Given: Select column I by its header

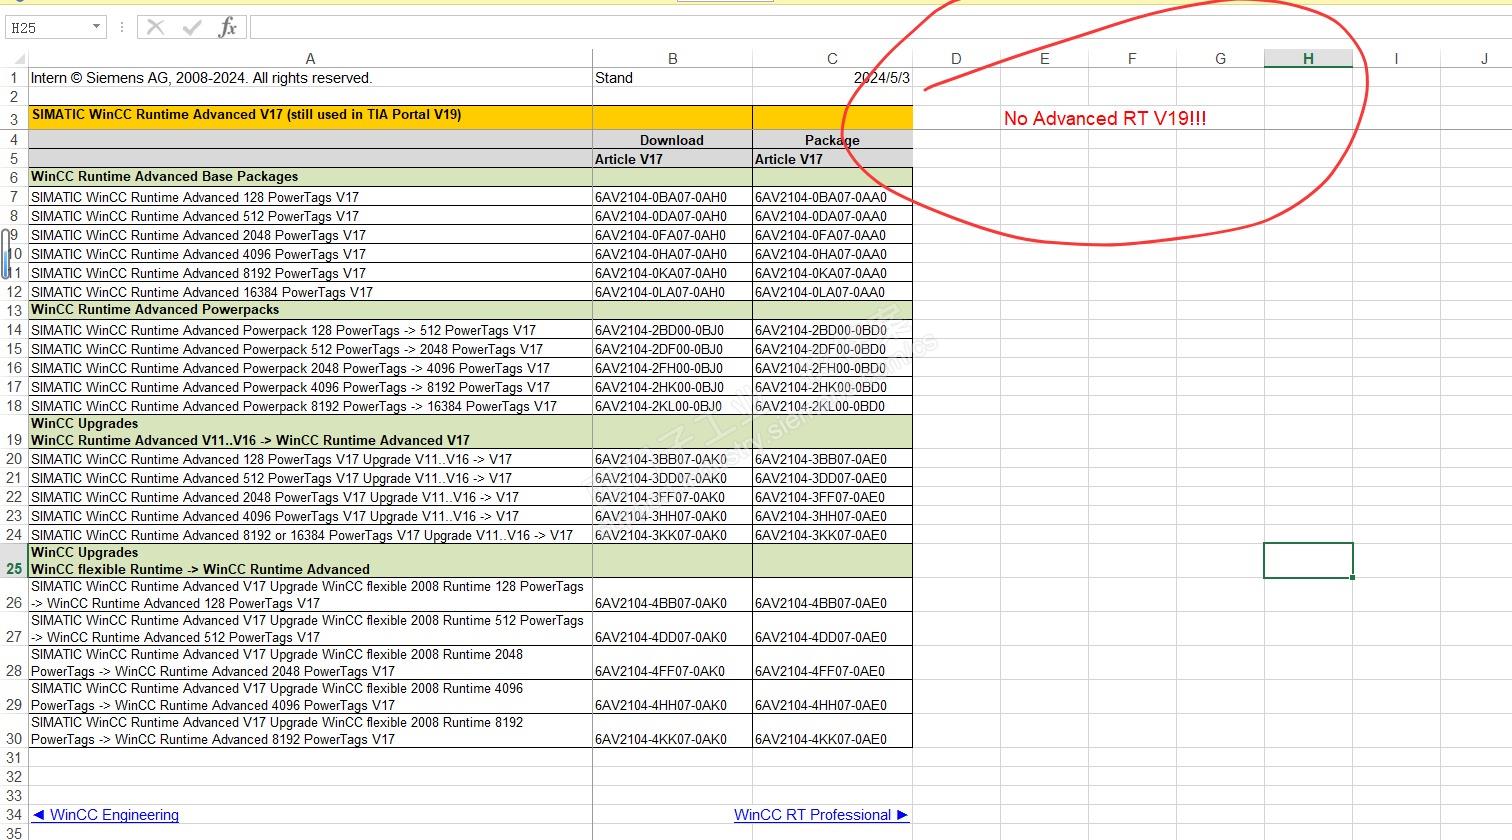Looking at the screenshot, I should (x=1396, y=59).
